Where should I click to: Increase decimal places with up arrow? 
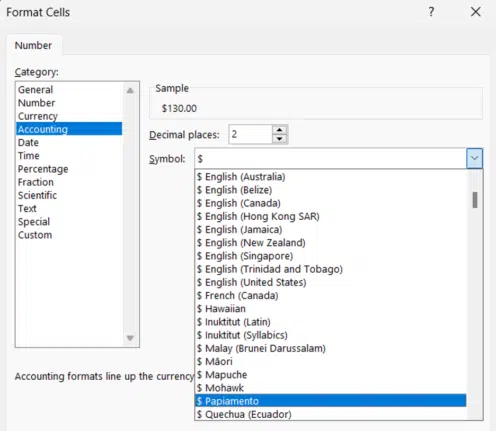279,130
